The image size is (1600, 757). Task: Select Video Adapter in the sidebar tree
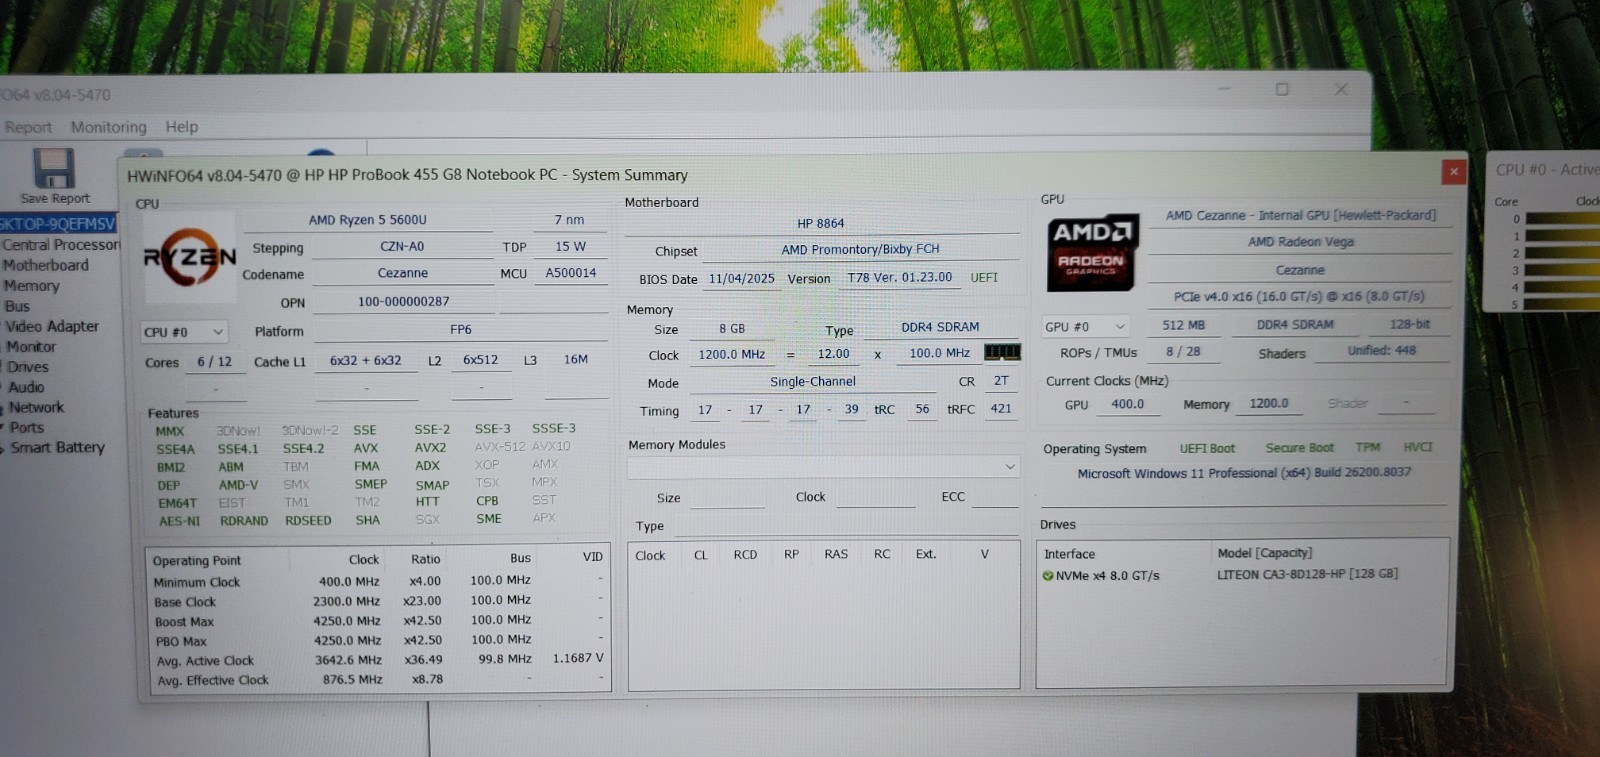click(x=52, y=326)
